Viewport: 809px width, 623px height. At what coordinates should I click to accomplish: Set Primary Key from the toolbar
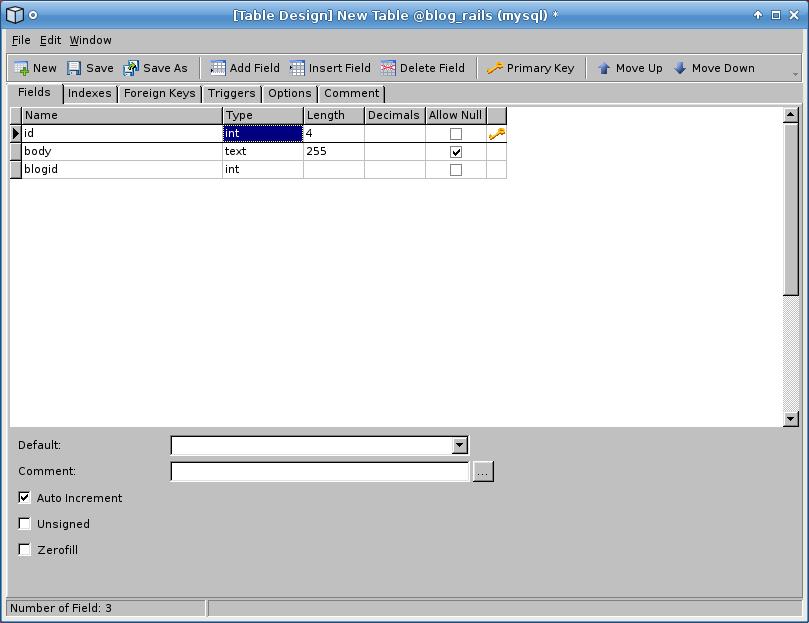(x=530, y=68)
